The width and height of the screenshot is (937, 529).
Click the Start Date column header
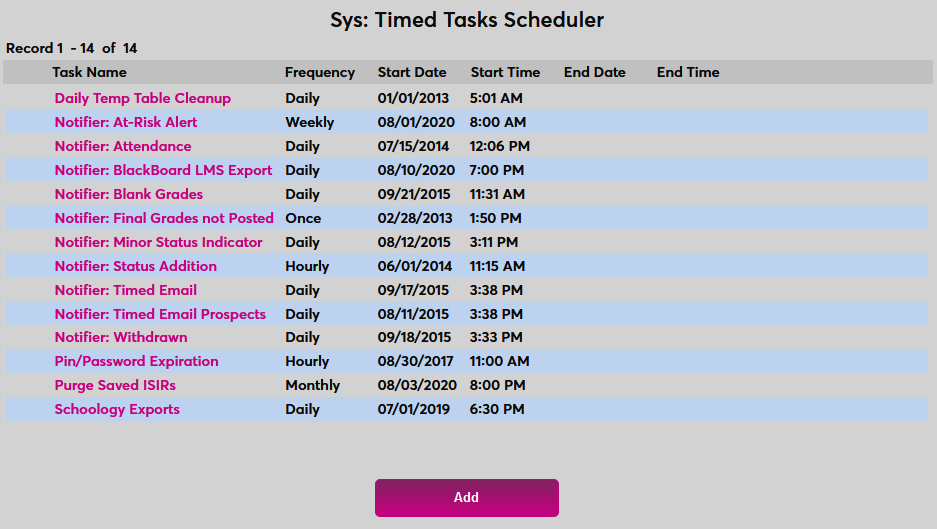412,72
